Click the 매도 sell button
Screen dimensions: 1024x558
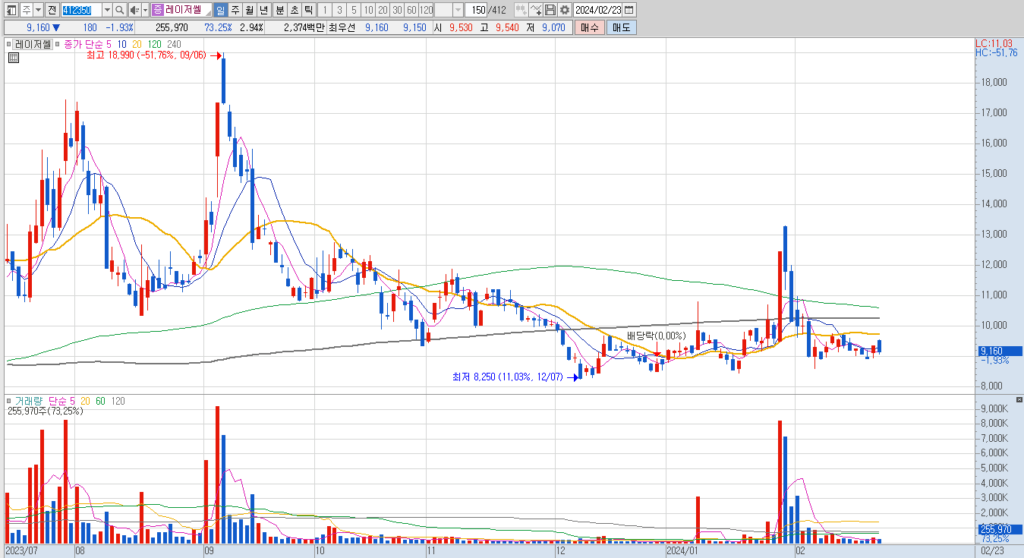click(620, 27)
